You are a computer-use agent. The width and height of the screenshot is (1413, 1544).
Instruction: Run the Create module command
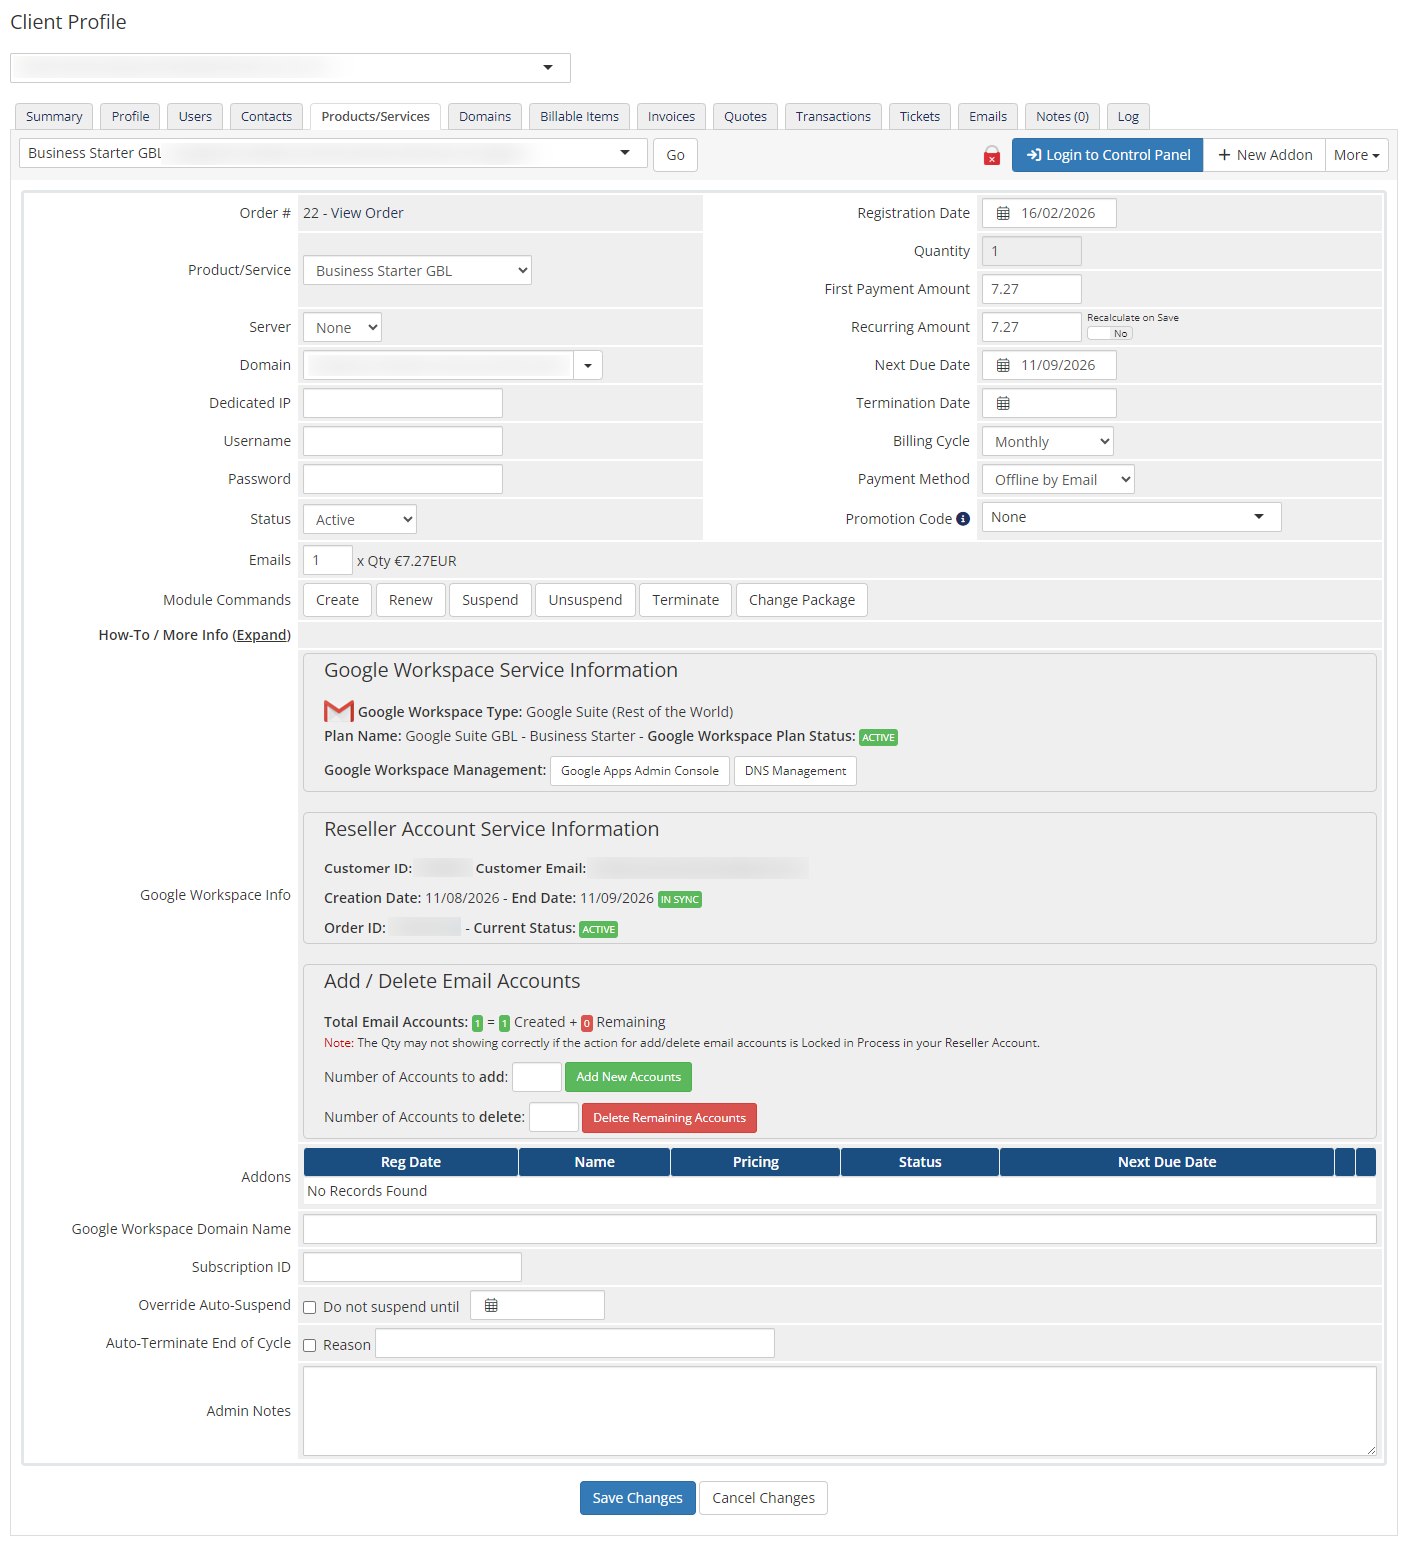tap(337, 600)
